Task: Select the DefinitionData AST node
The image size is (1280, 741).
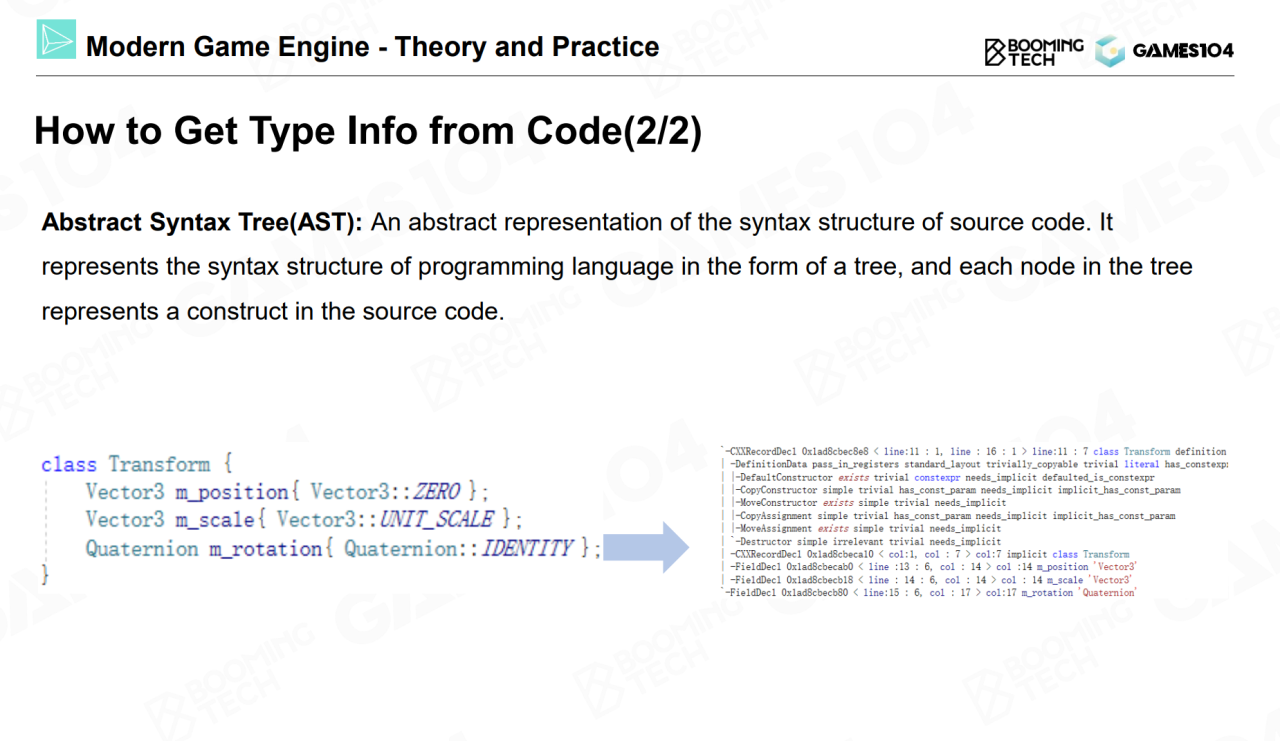Action: (977, 464)
